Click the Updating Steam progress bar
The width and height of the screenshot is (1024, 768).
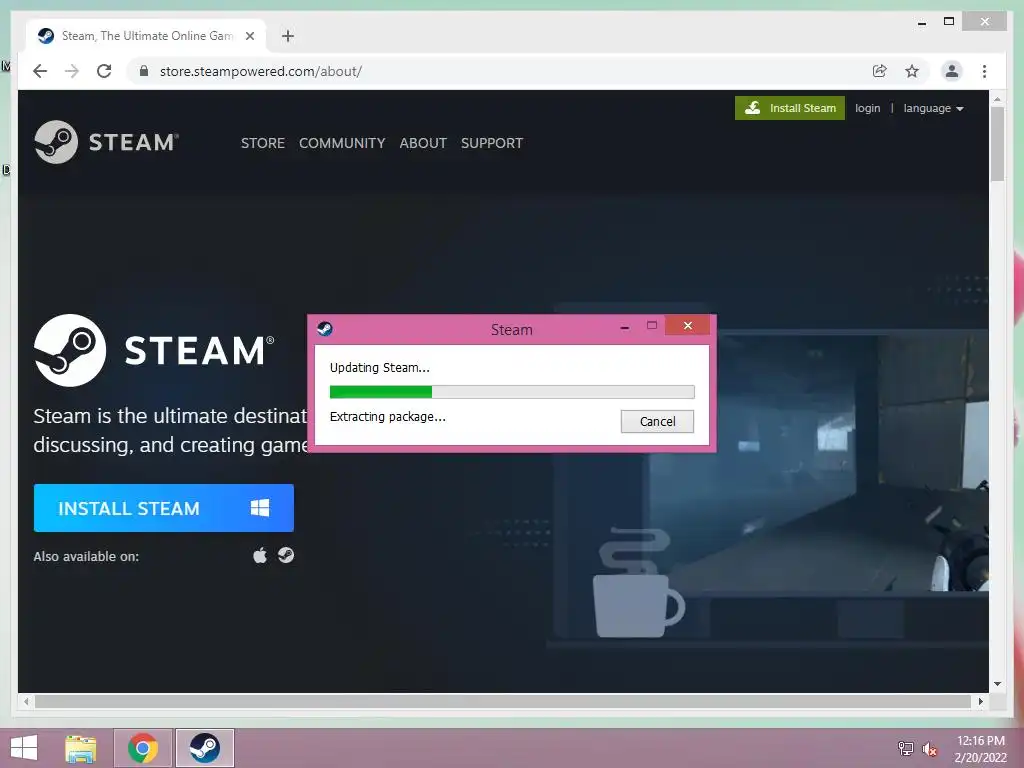pos(512,392)
